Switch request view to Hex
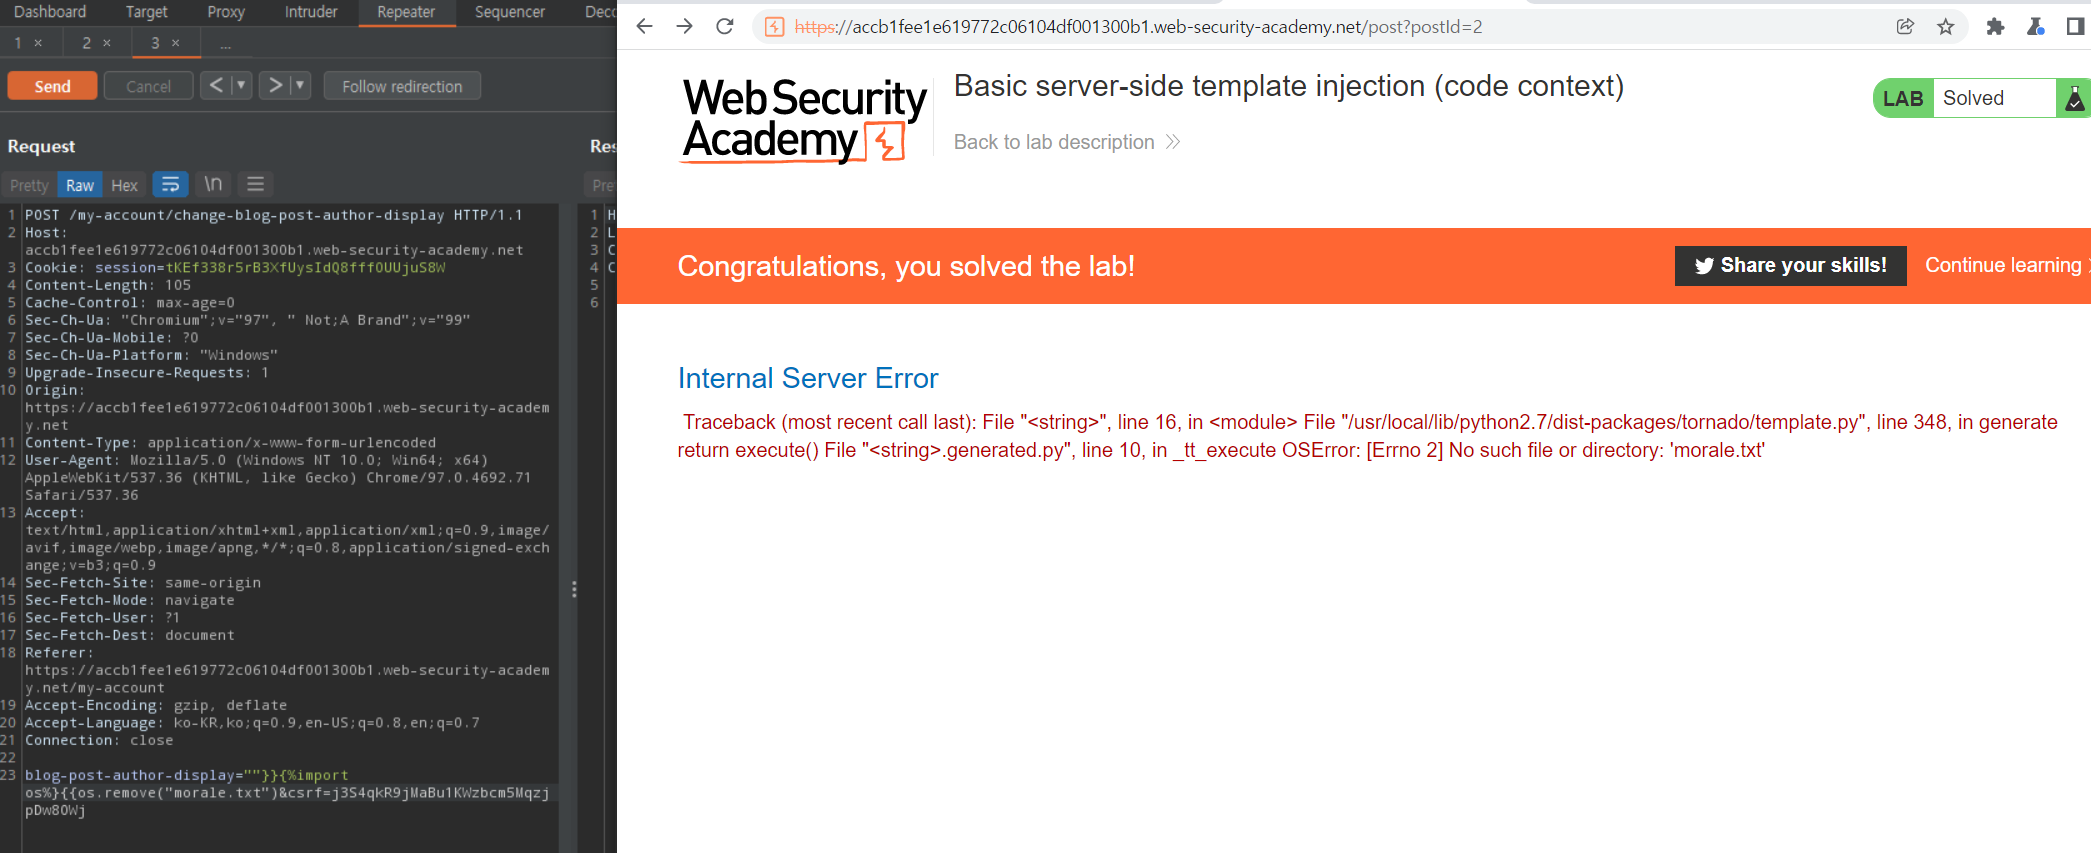 tap(124, 185)
